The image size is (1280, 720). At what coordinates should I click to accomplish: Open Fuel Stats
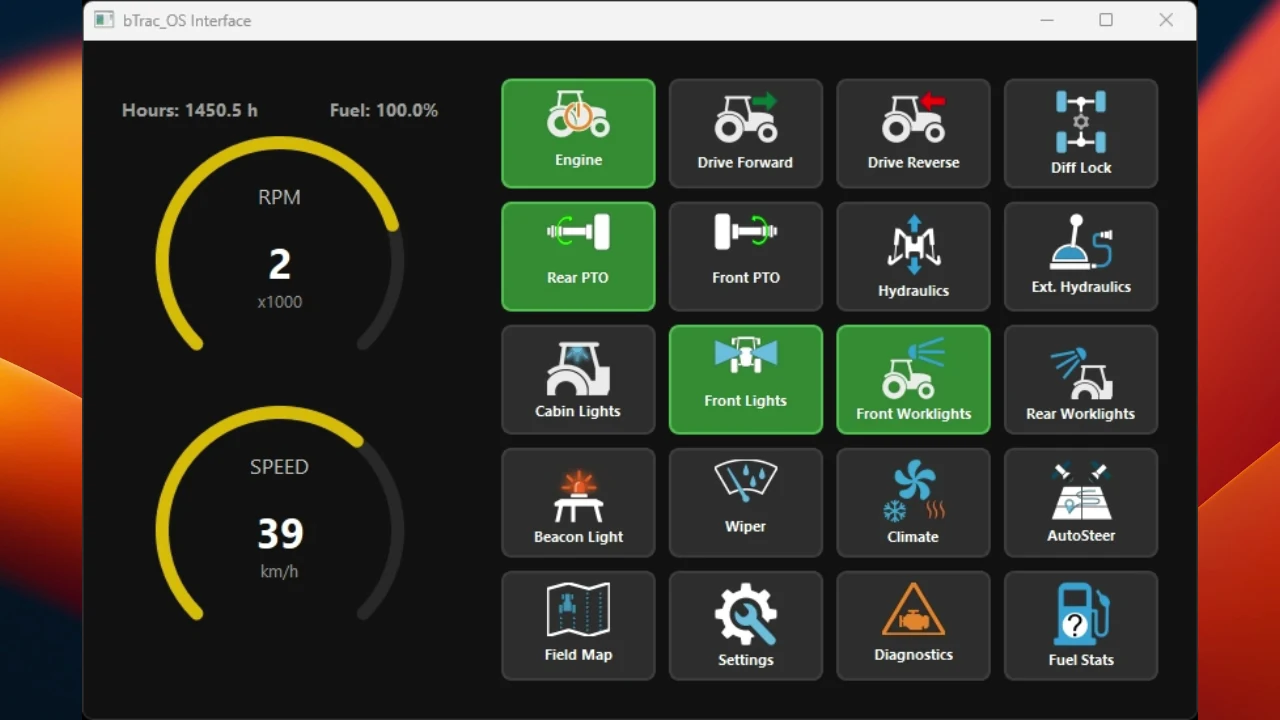[x=1081, y=625]
